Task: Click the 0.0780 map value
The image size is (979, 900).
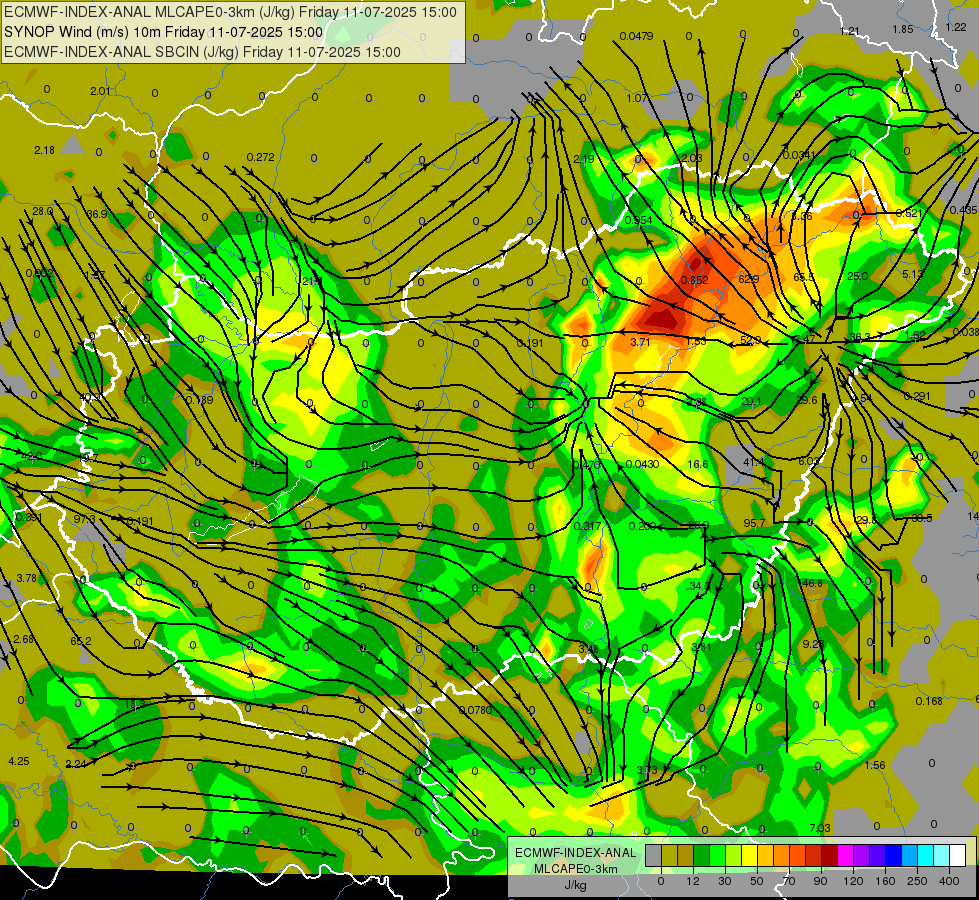Action: click(x=475, y=710)
